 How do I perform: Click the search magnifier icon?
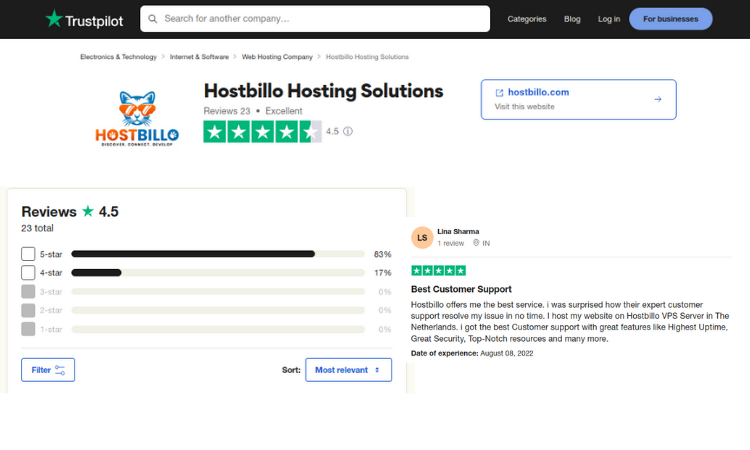(153, 19)
